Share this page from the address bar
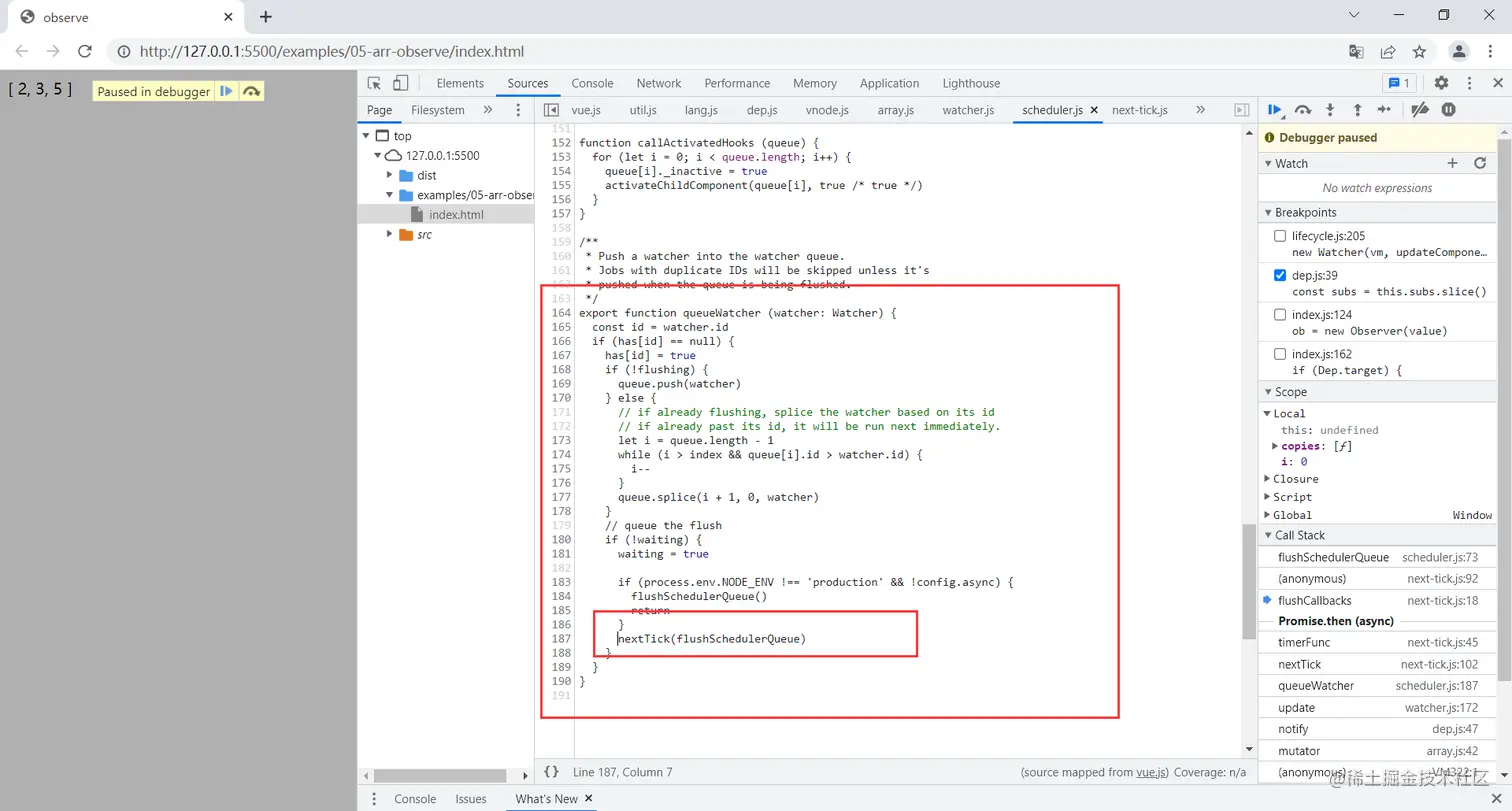 [1388, 52]
